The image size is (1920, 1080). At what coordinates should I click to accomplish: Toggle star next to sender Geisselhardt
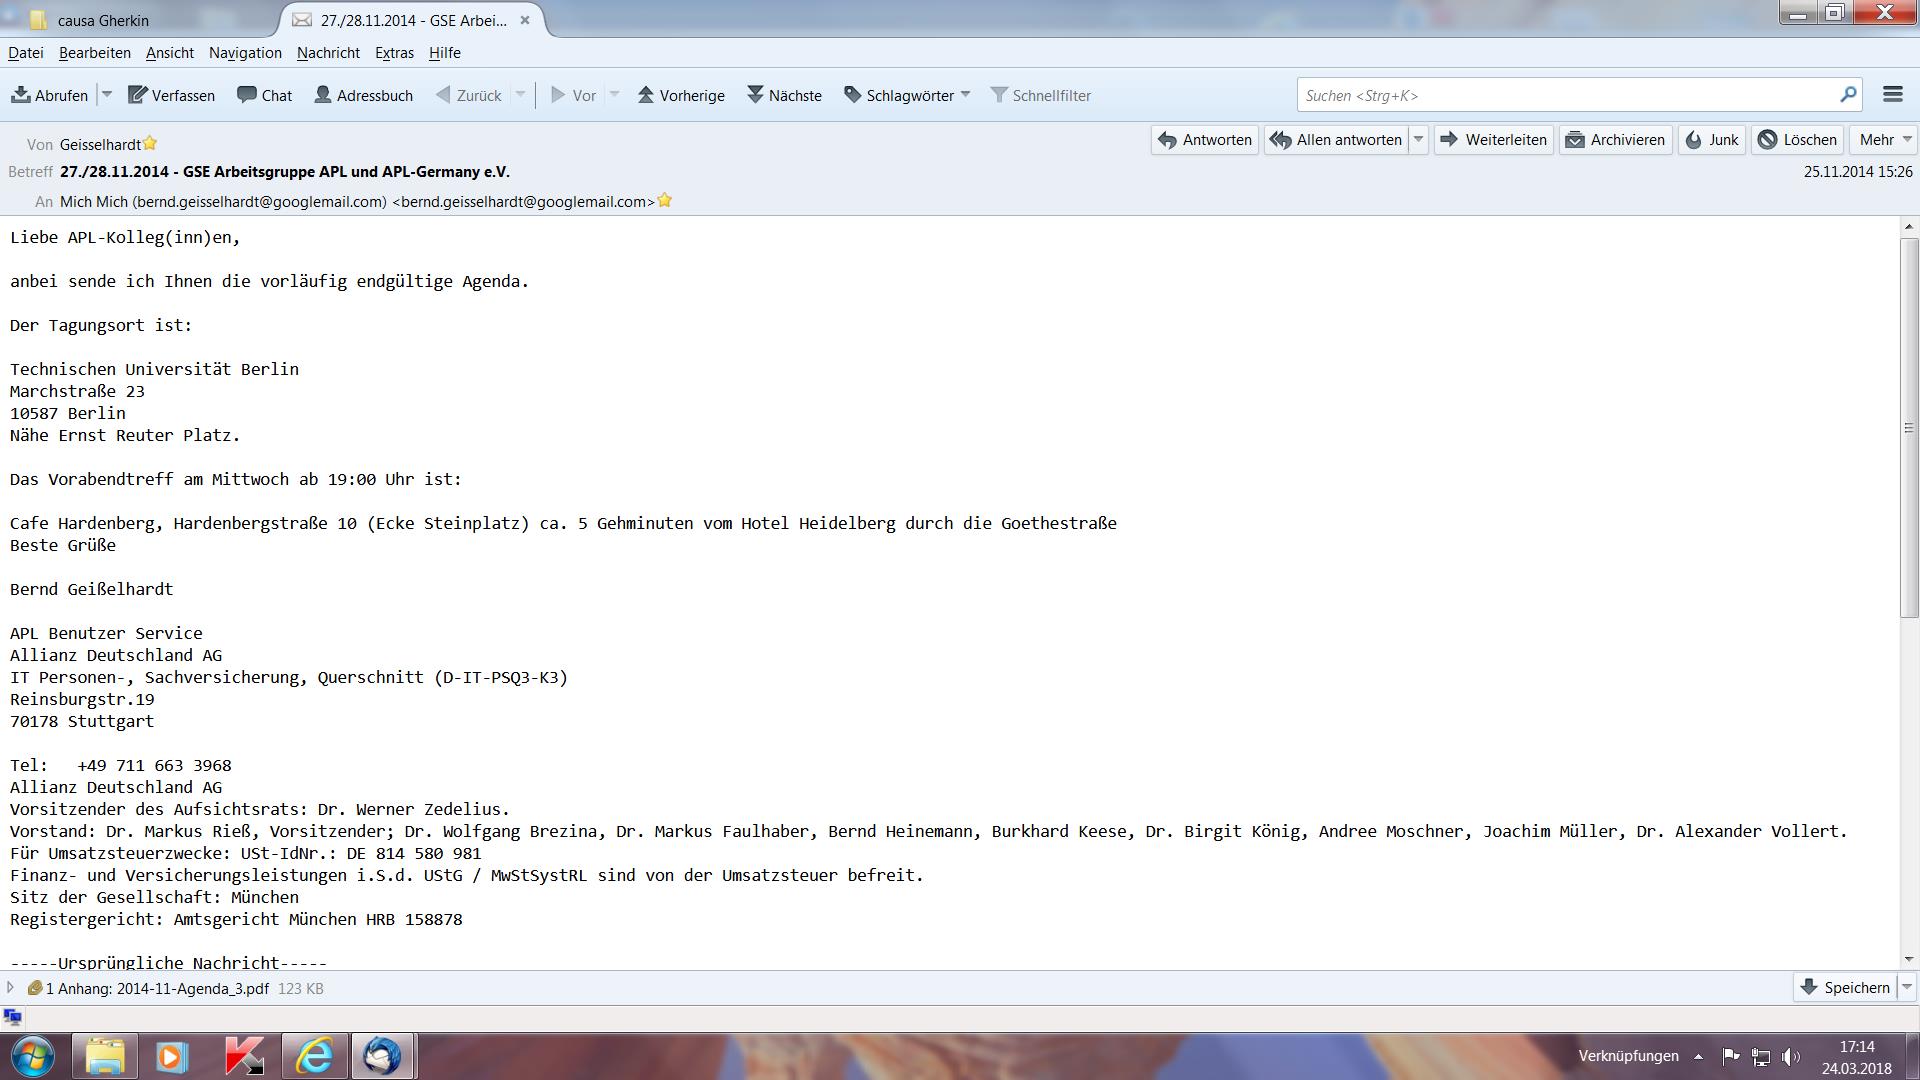[150, 144]
